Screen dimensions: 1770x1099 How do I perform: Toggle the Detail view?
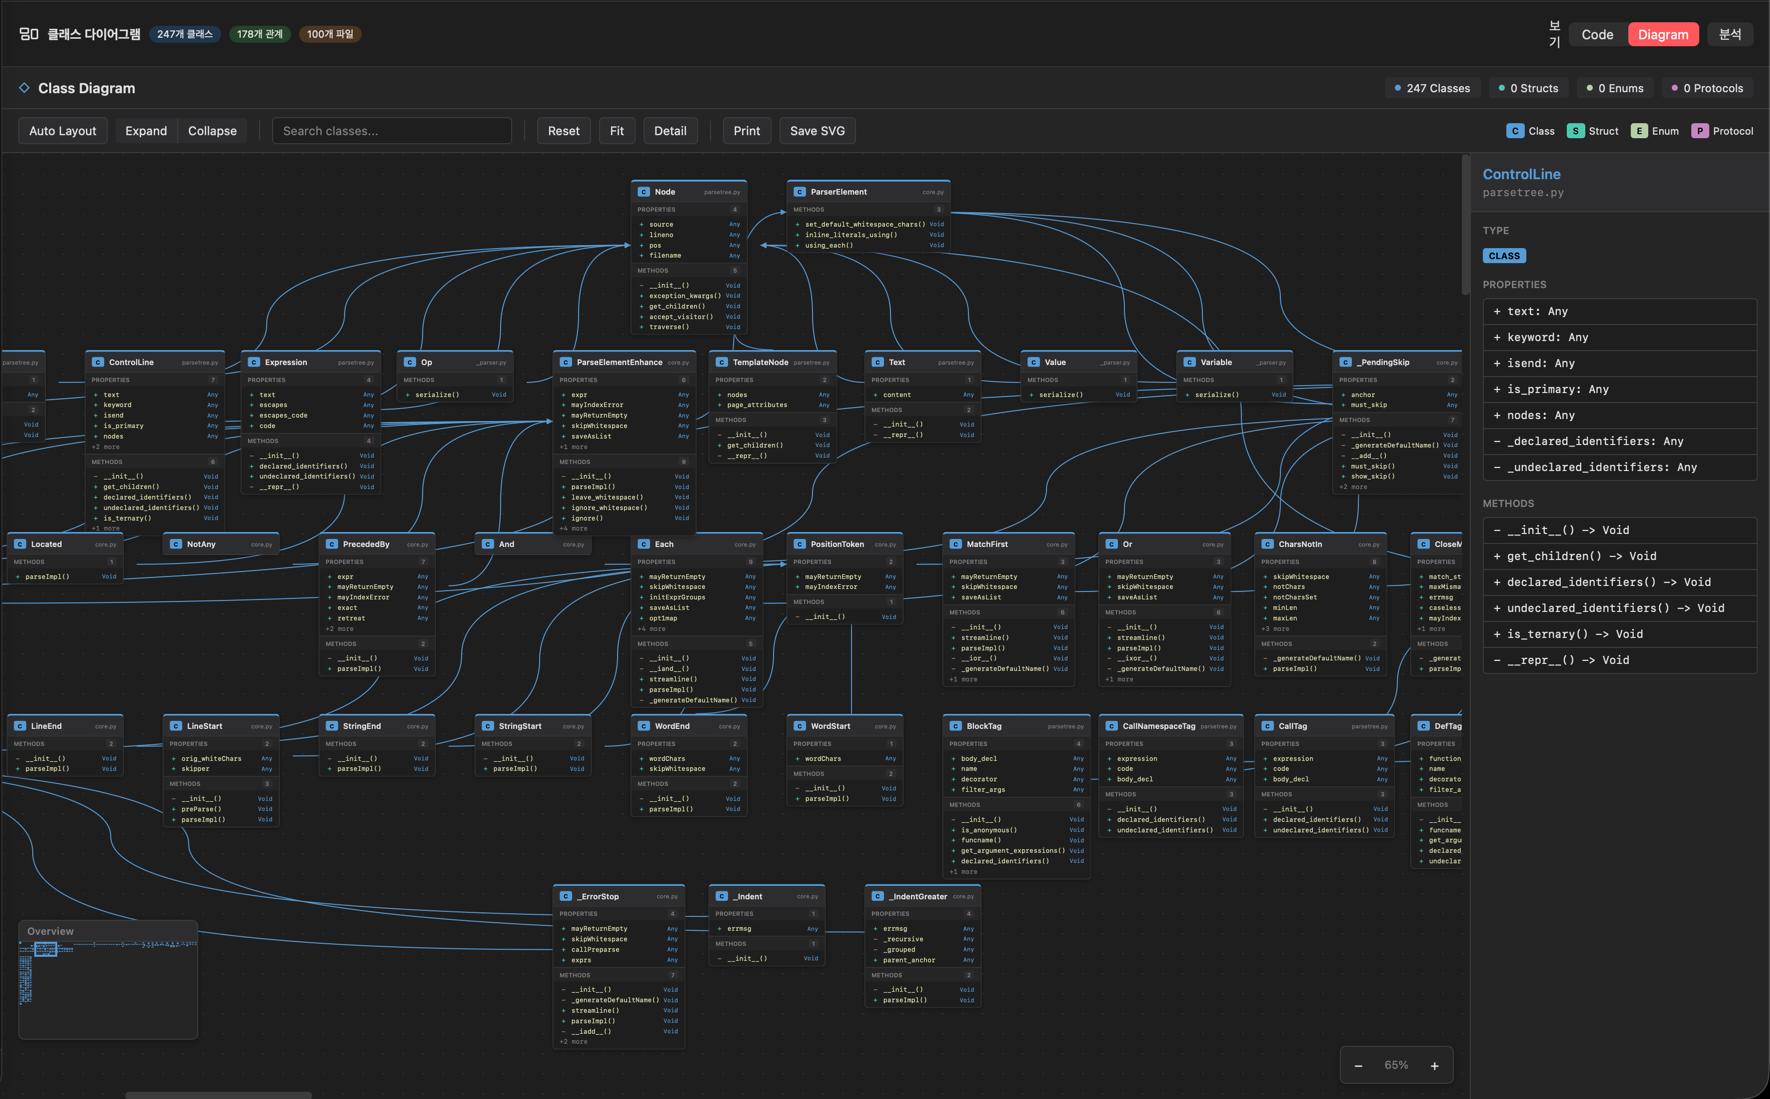(x=670, y=131)
